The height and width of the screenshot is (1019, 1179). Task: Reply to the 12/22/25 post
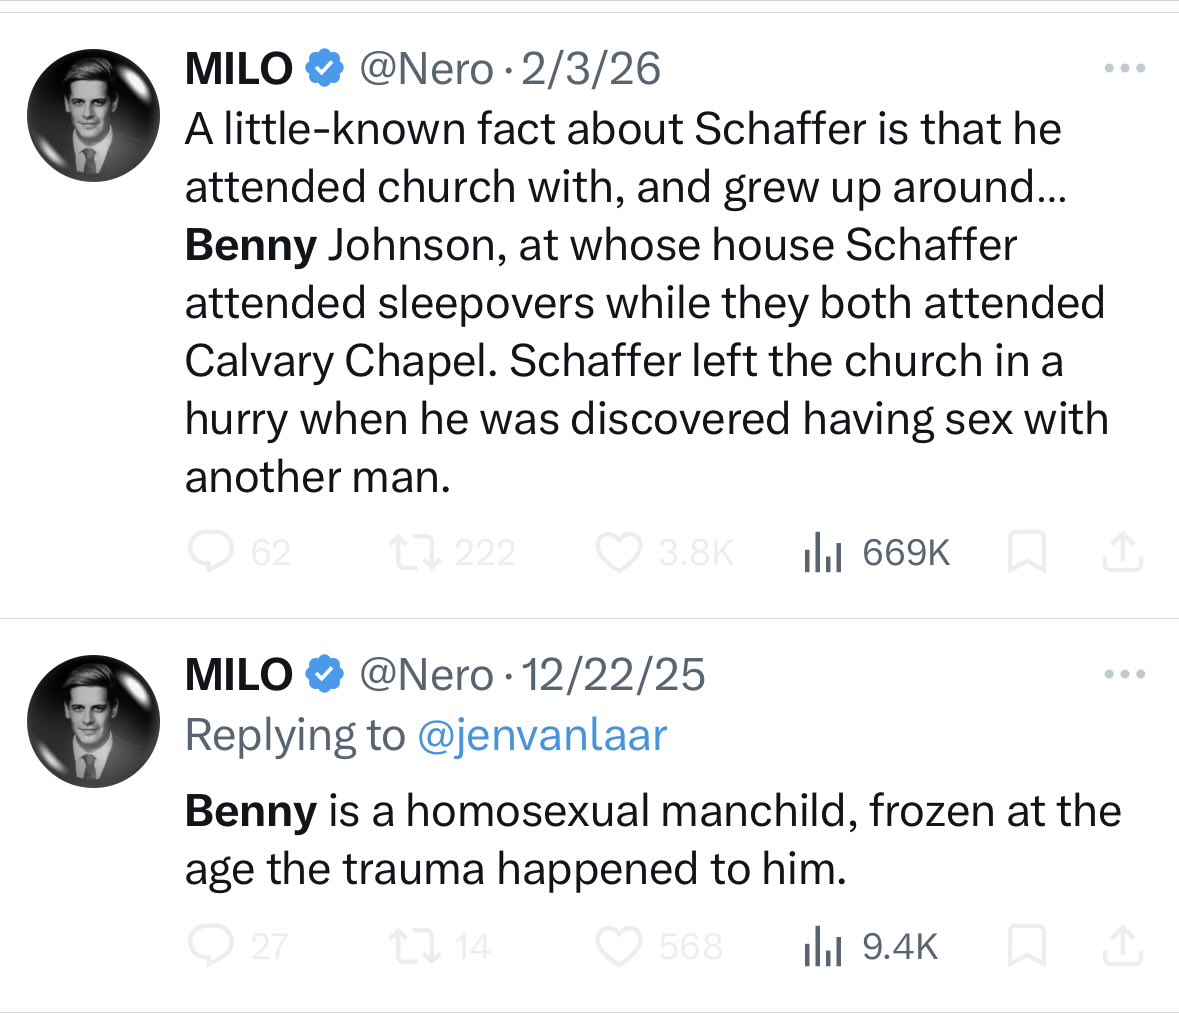tap(210, 946)
